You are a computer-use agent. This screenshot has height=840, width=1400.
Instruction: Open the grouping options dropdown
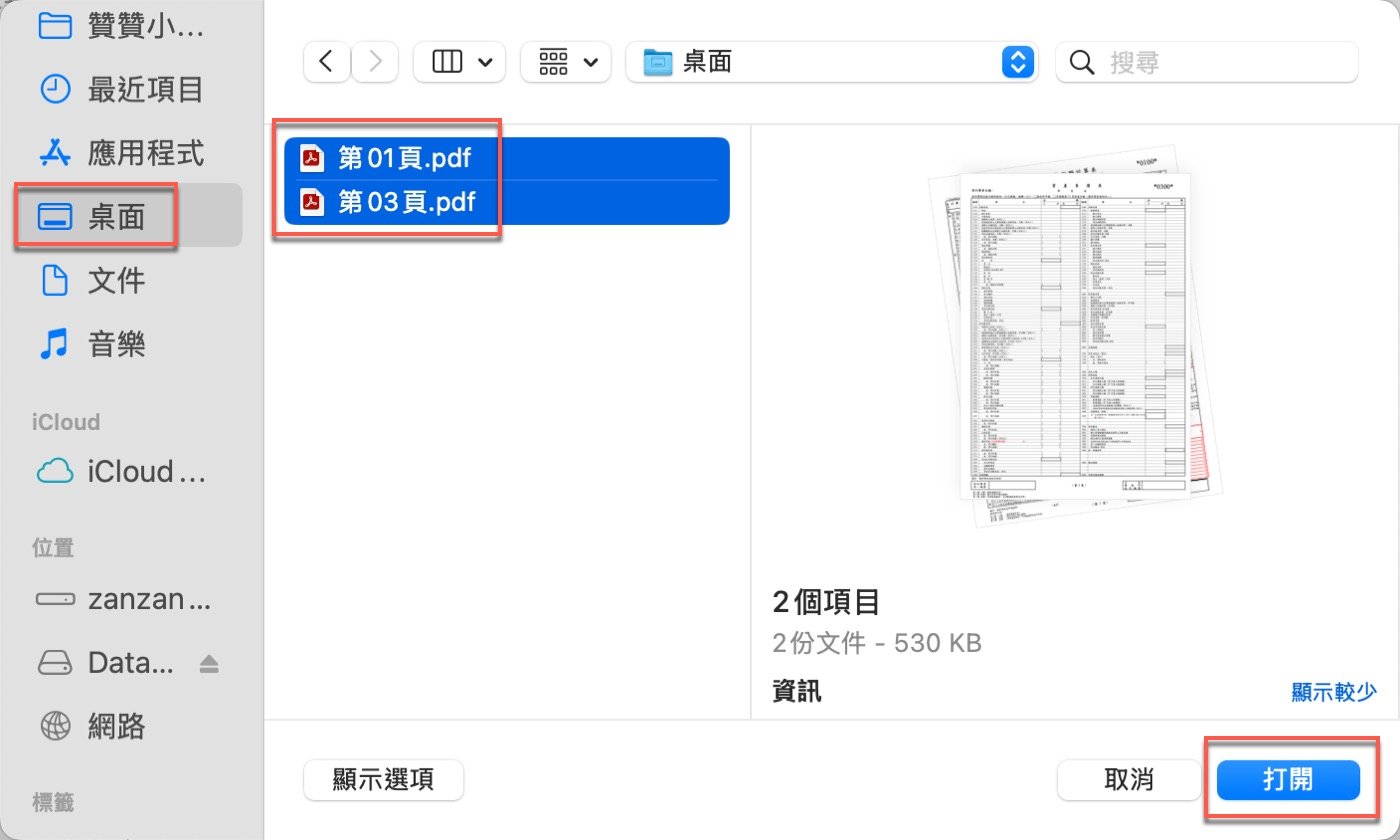tap(566, 61)
